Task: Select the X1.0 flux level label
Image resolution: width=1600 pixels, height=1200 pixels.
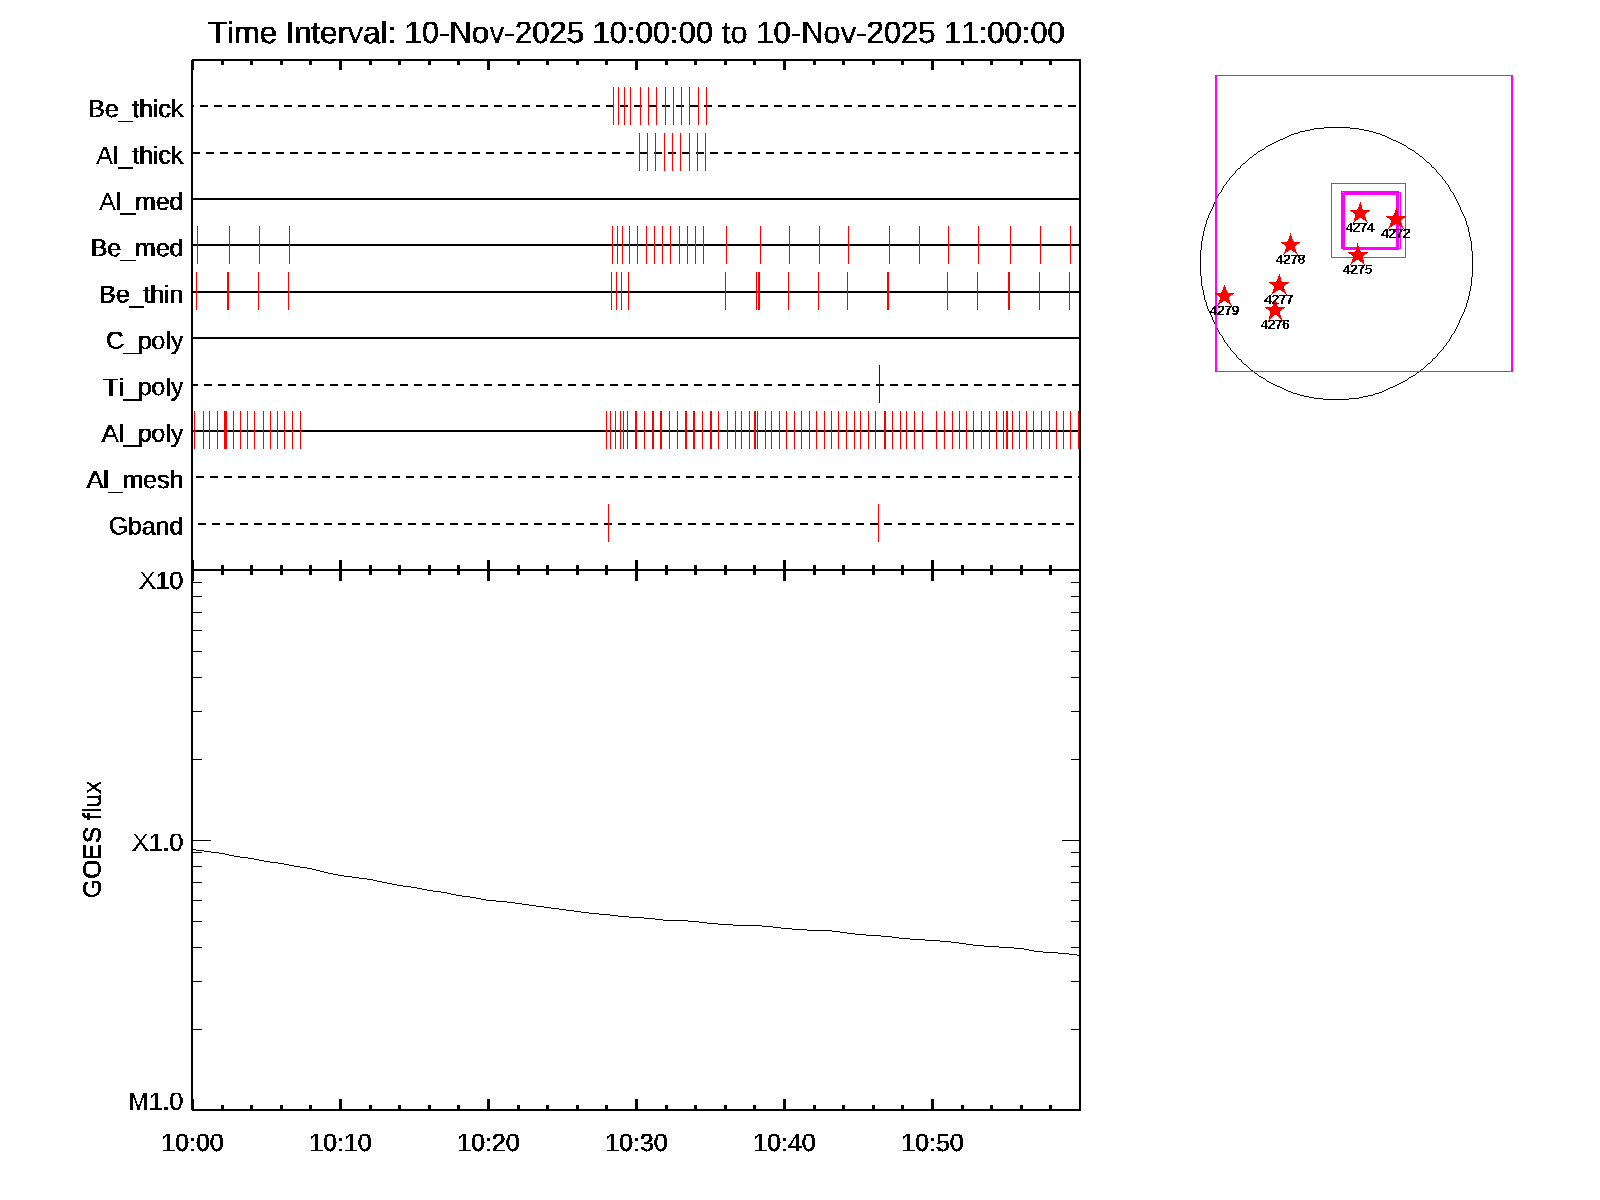Action: coord(158,843)
